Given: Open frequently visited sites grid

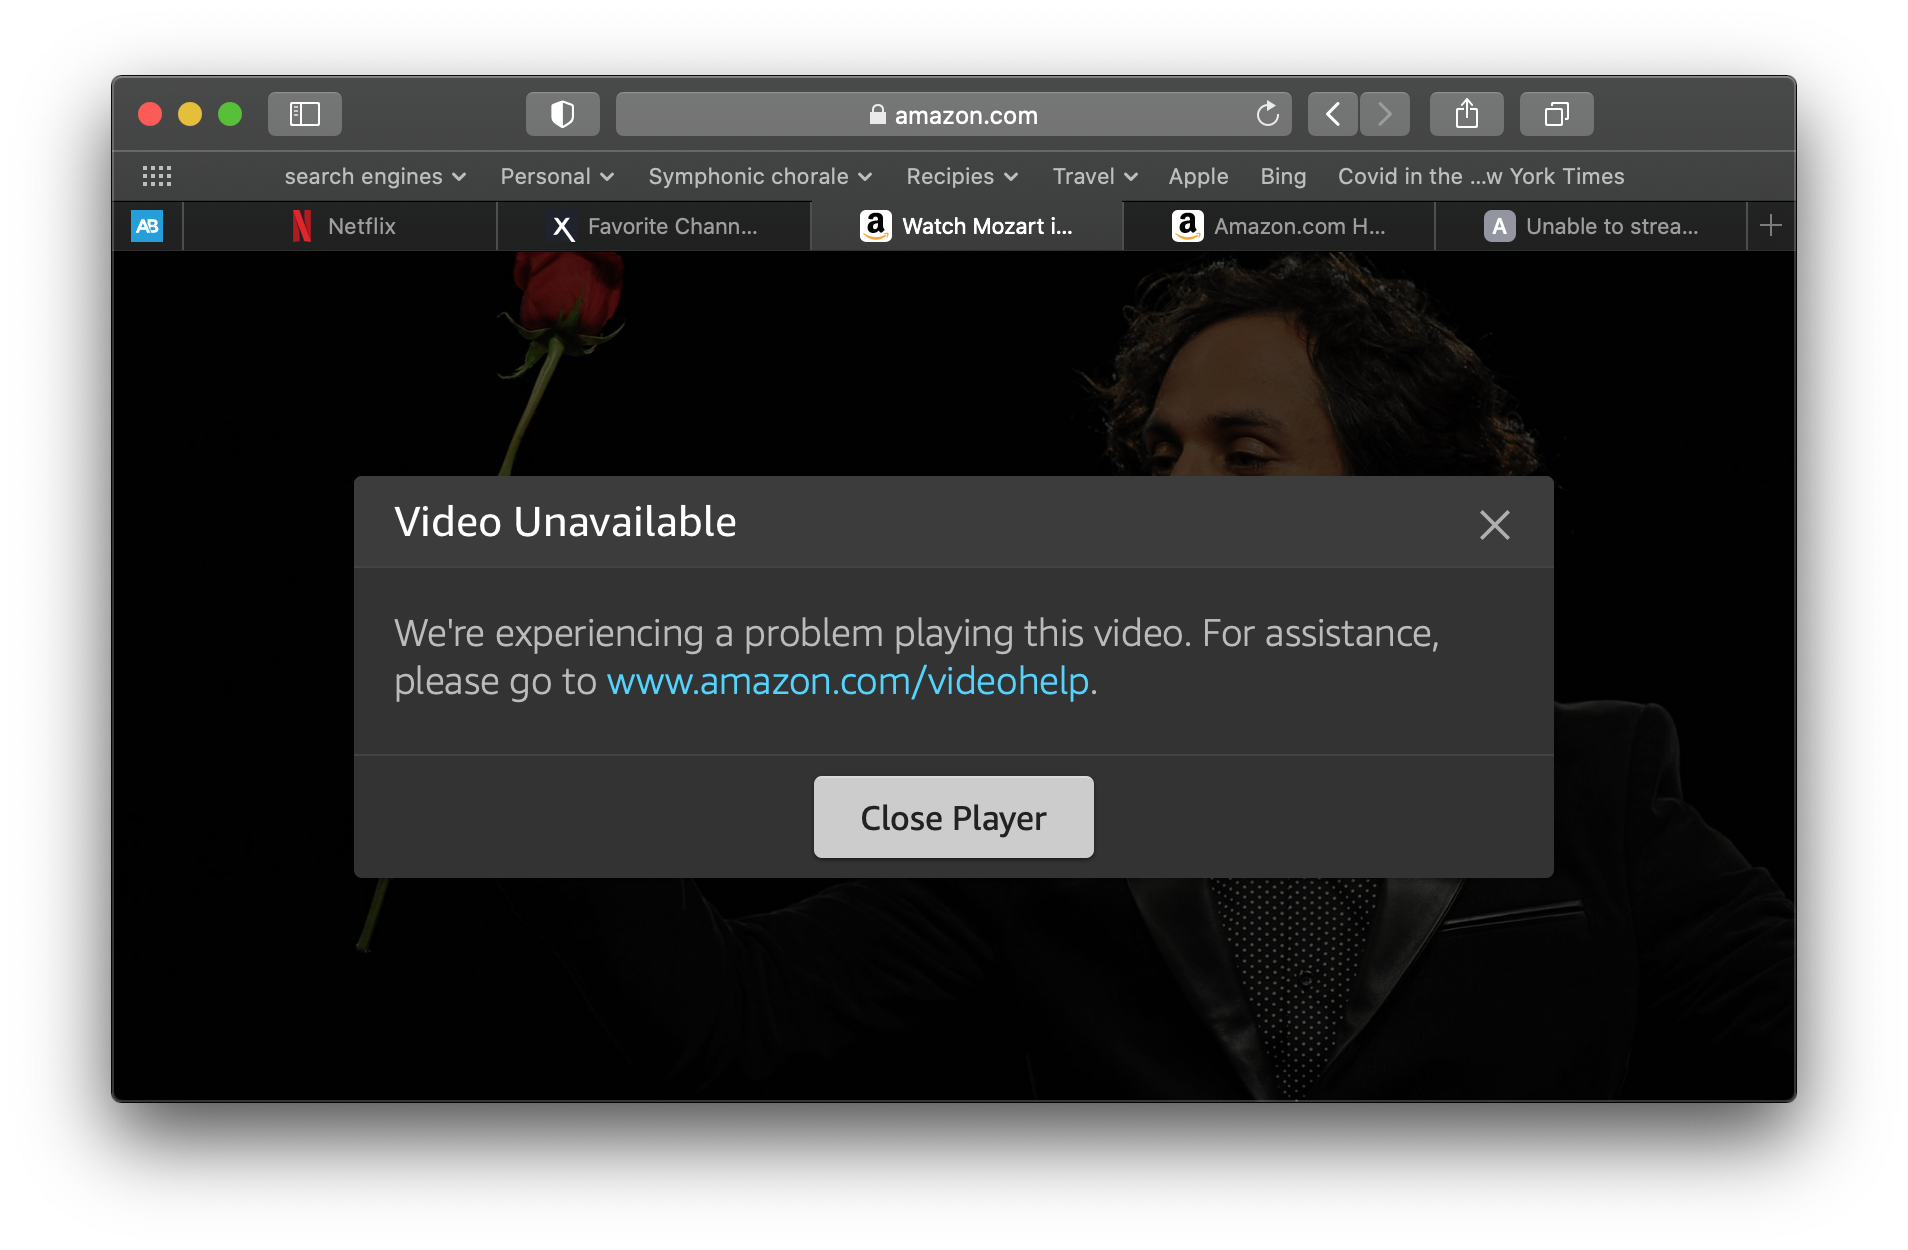Looking at the screenshot, I should [157, 176].
